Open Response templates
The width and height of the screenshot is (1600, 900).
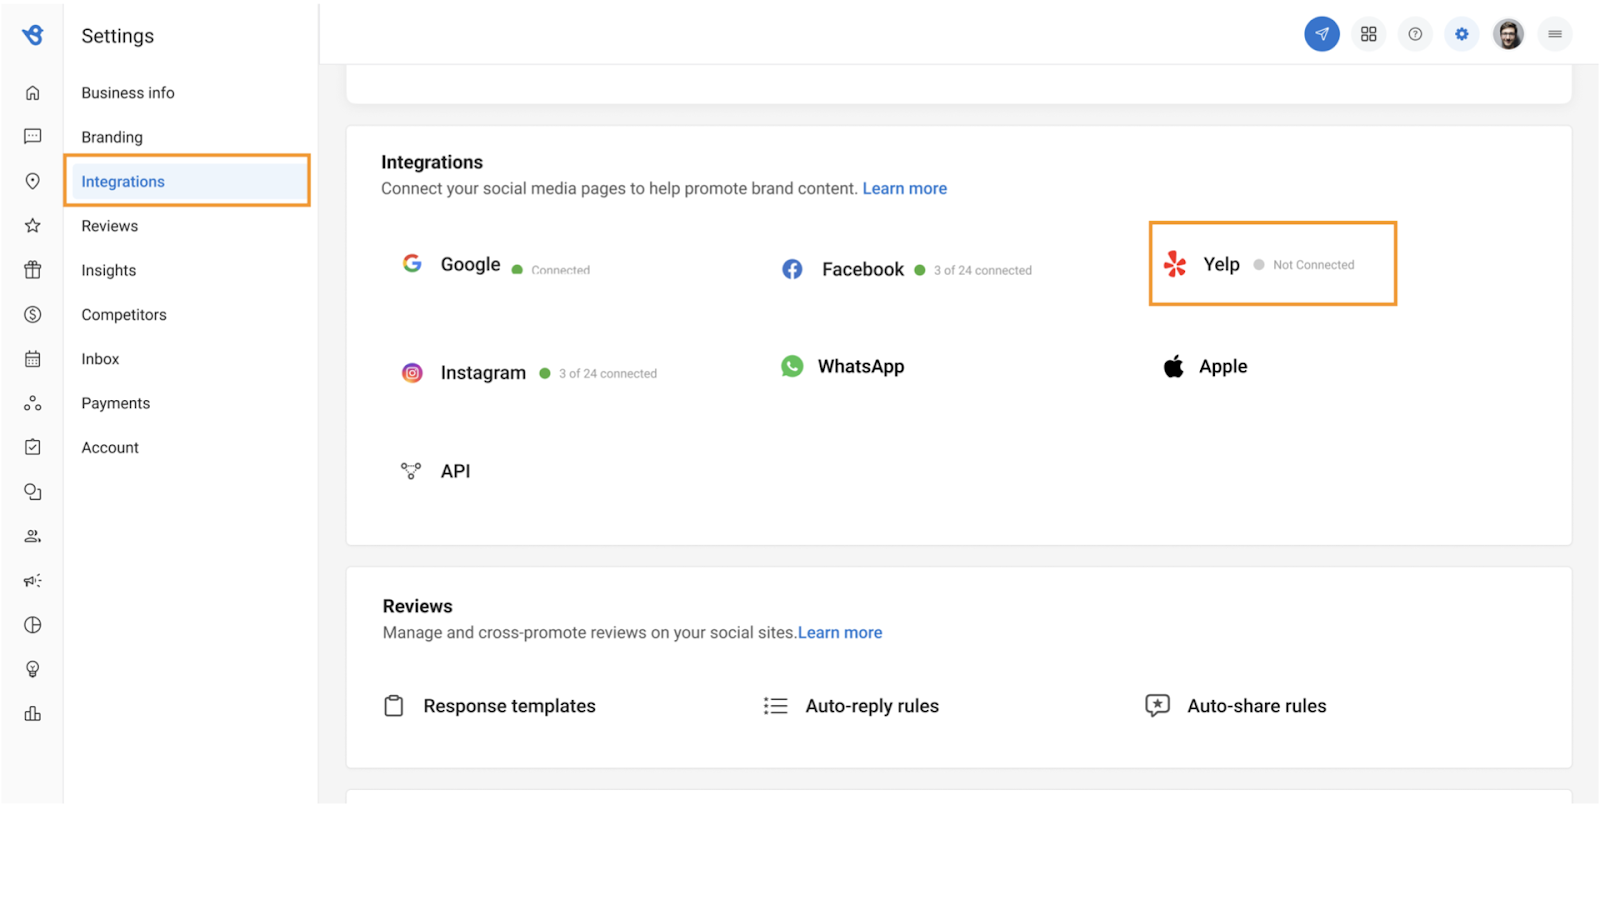[x=490, y=706]
